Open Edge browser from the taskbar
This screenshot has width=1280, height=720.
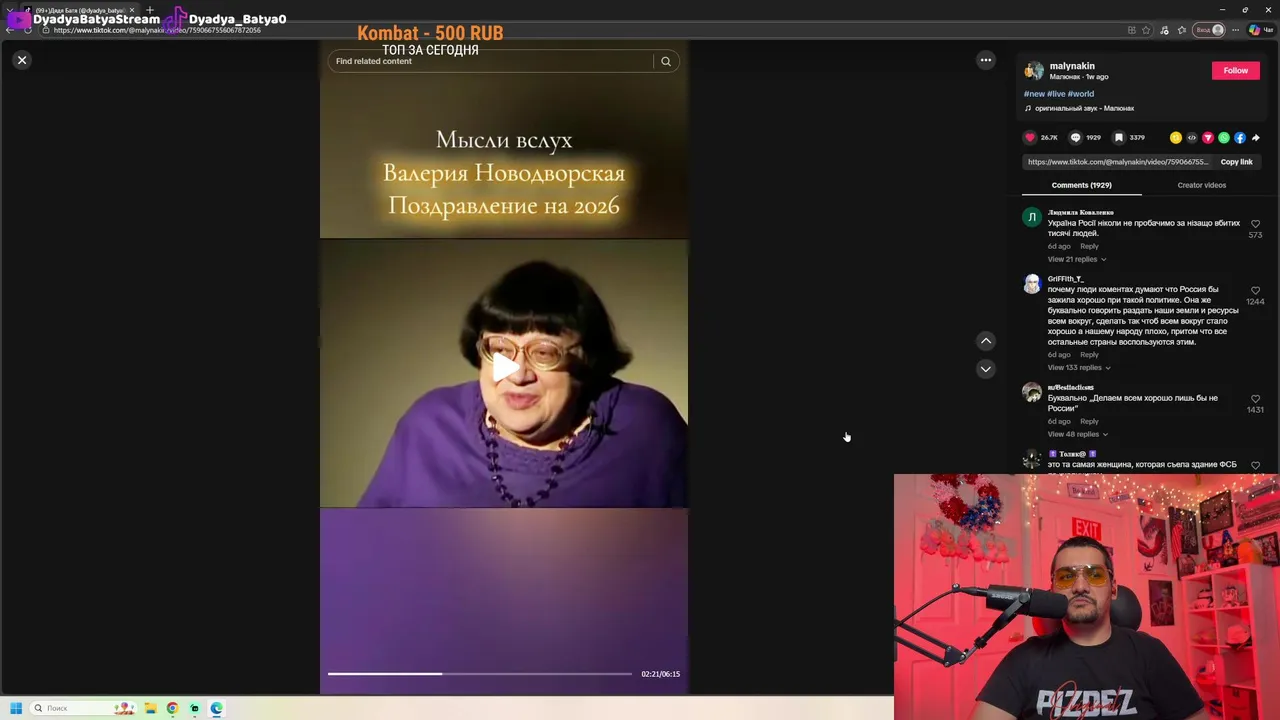tap(216, 708)
